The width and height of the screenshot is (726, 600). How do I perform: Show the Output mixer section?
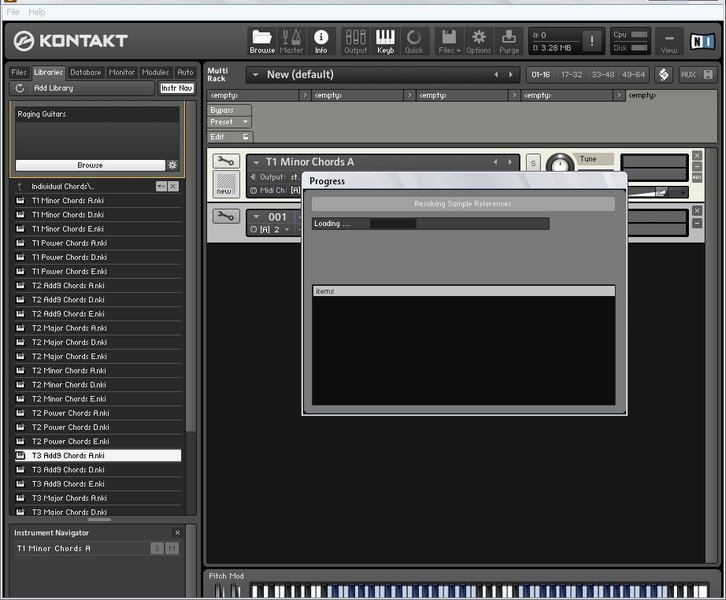pos(355,40)
